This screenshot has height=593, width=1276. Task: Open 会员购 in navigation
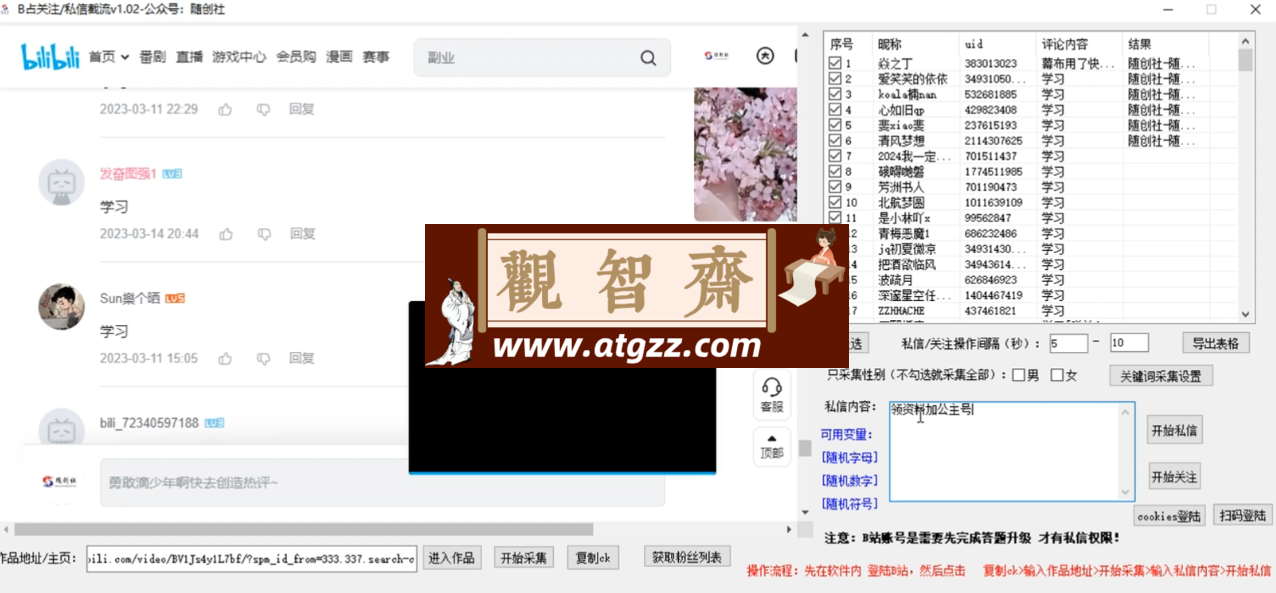coord(296,57)
